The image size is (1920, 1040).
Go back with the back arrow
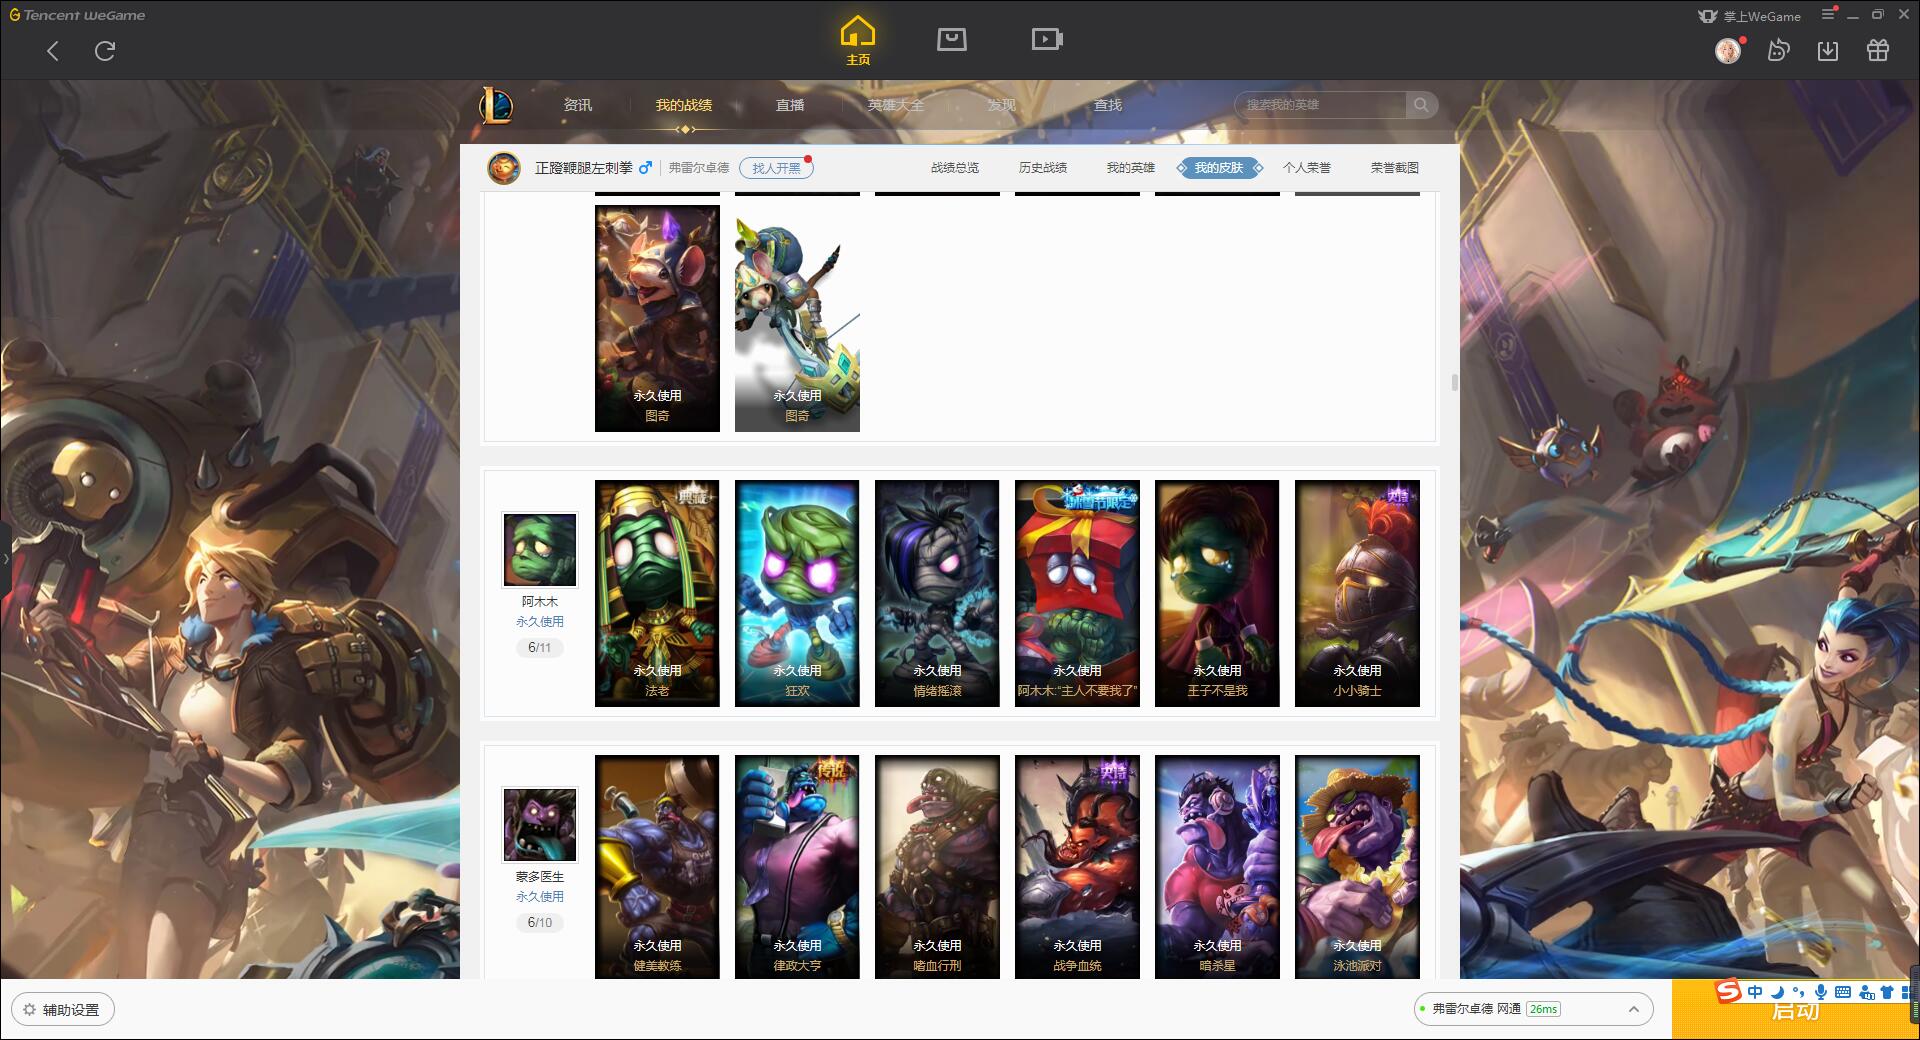coord(53,51)
